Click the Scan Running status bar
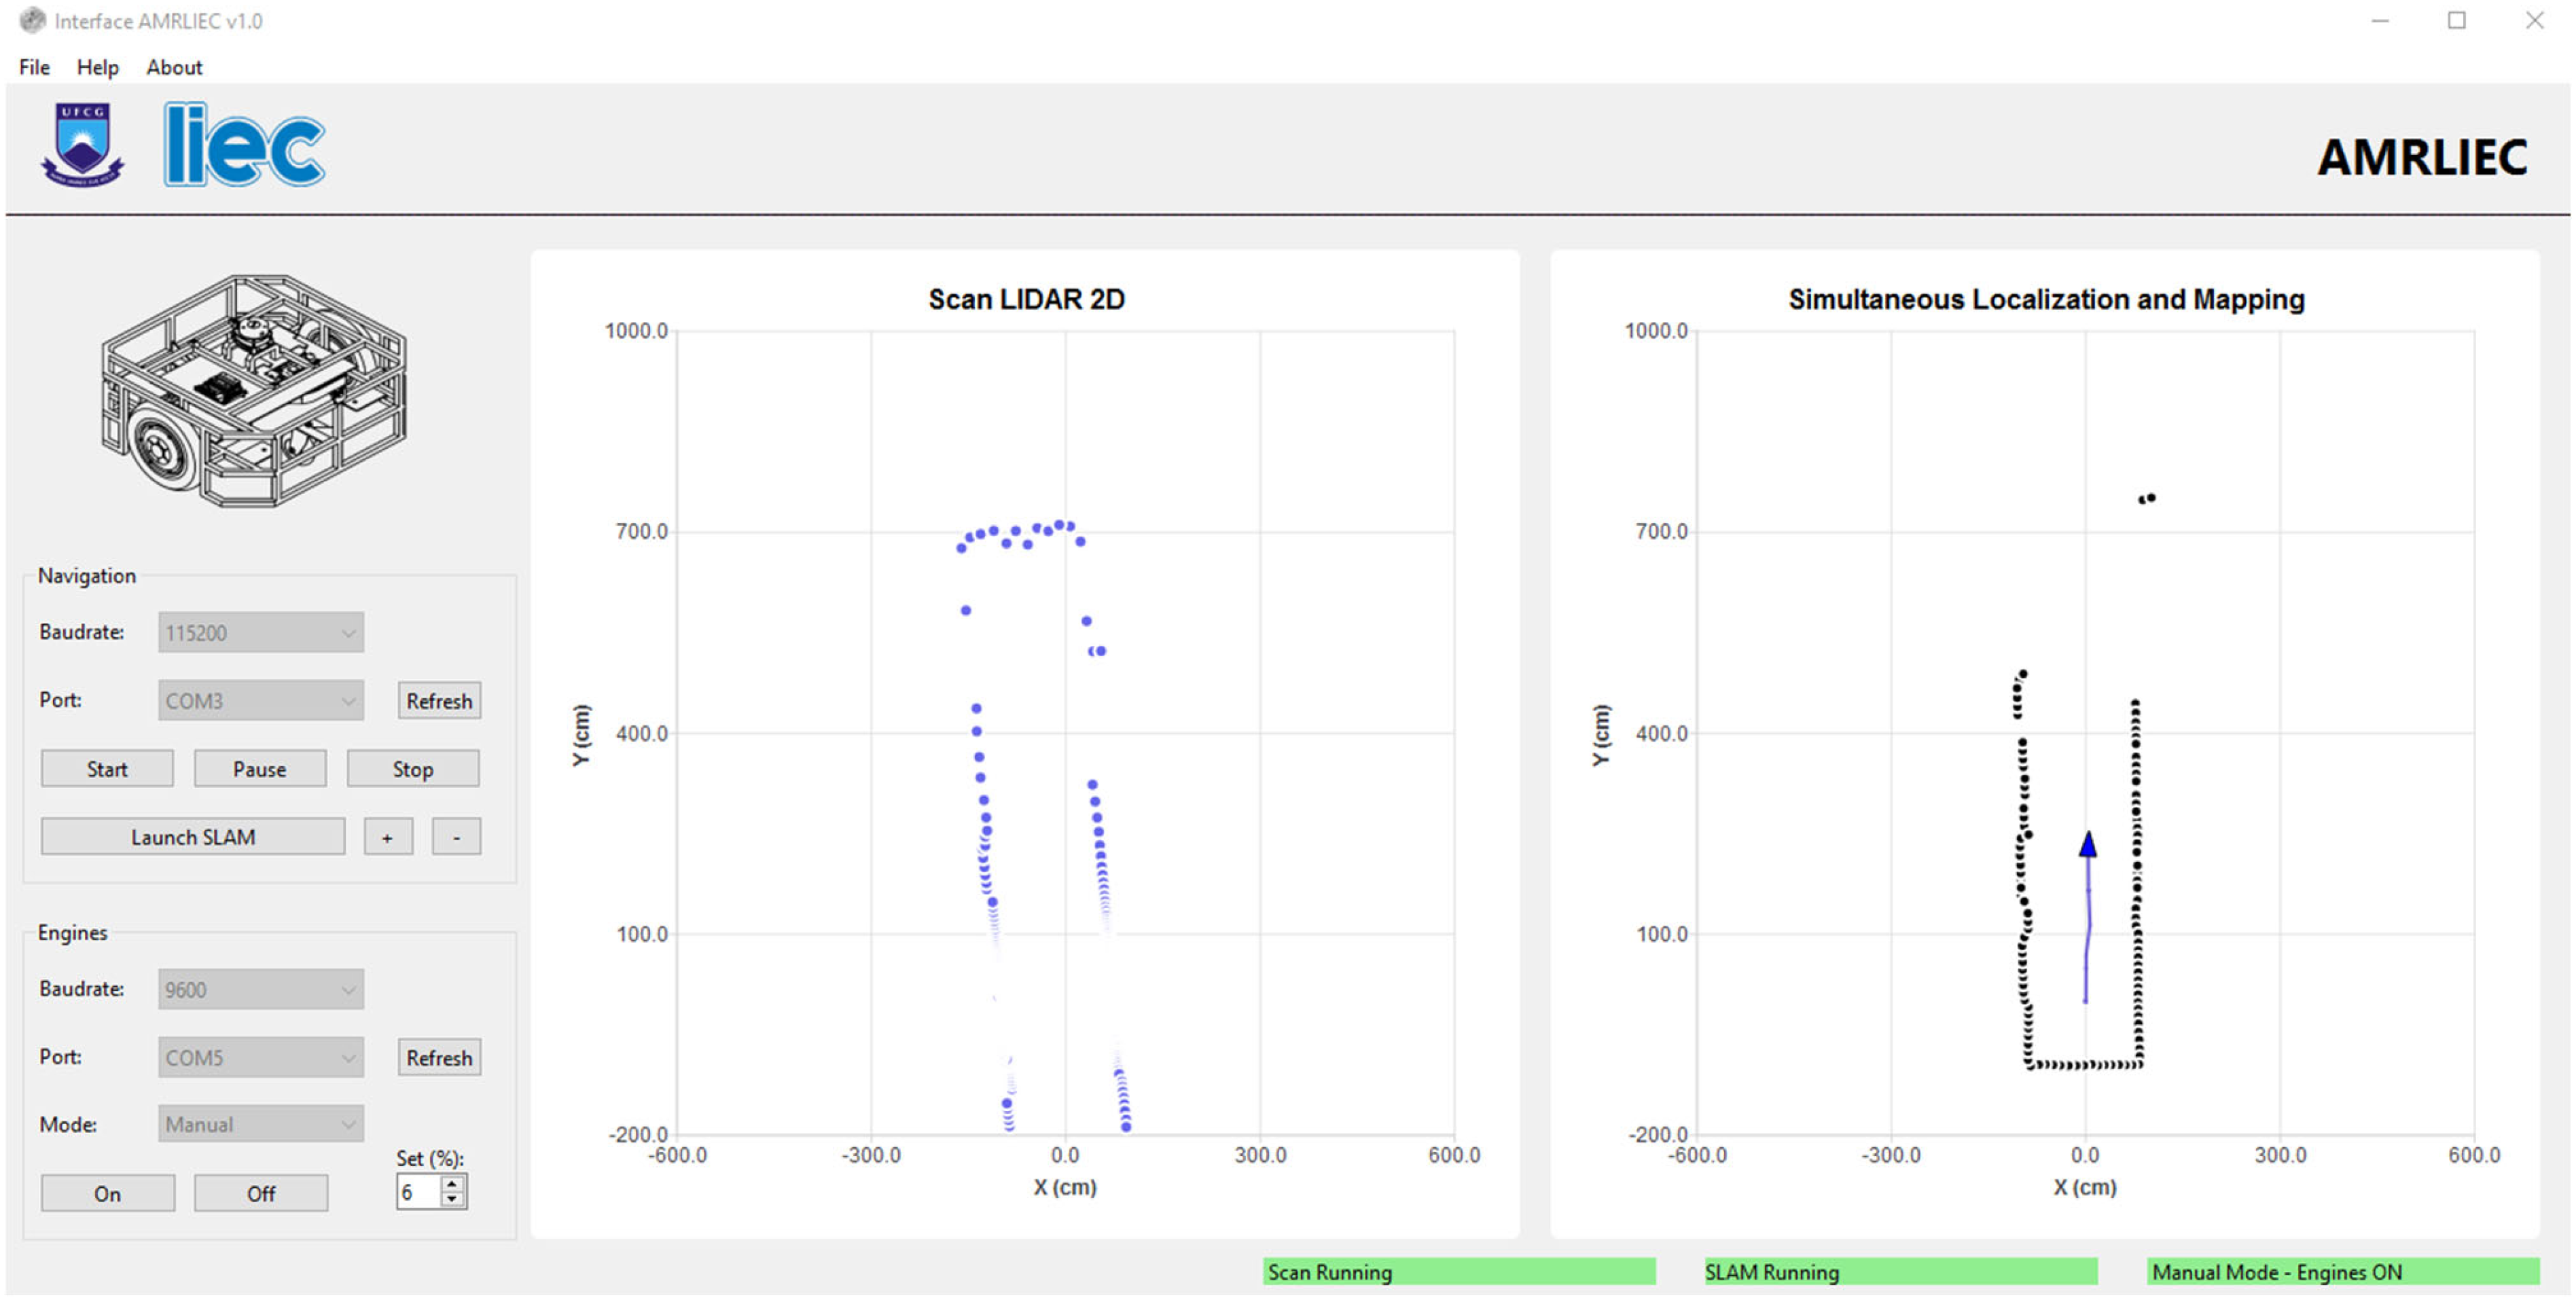 [1458, 1272]
